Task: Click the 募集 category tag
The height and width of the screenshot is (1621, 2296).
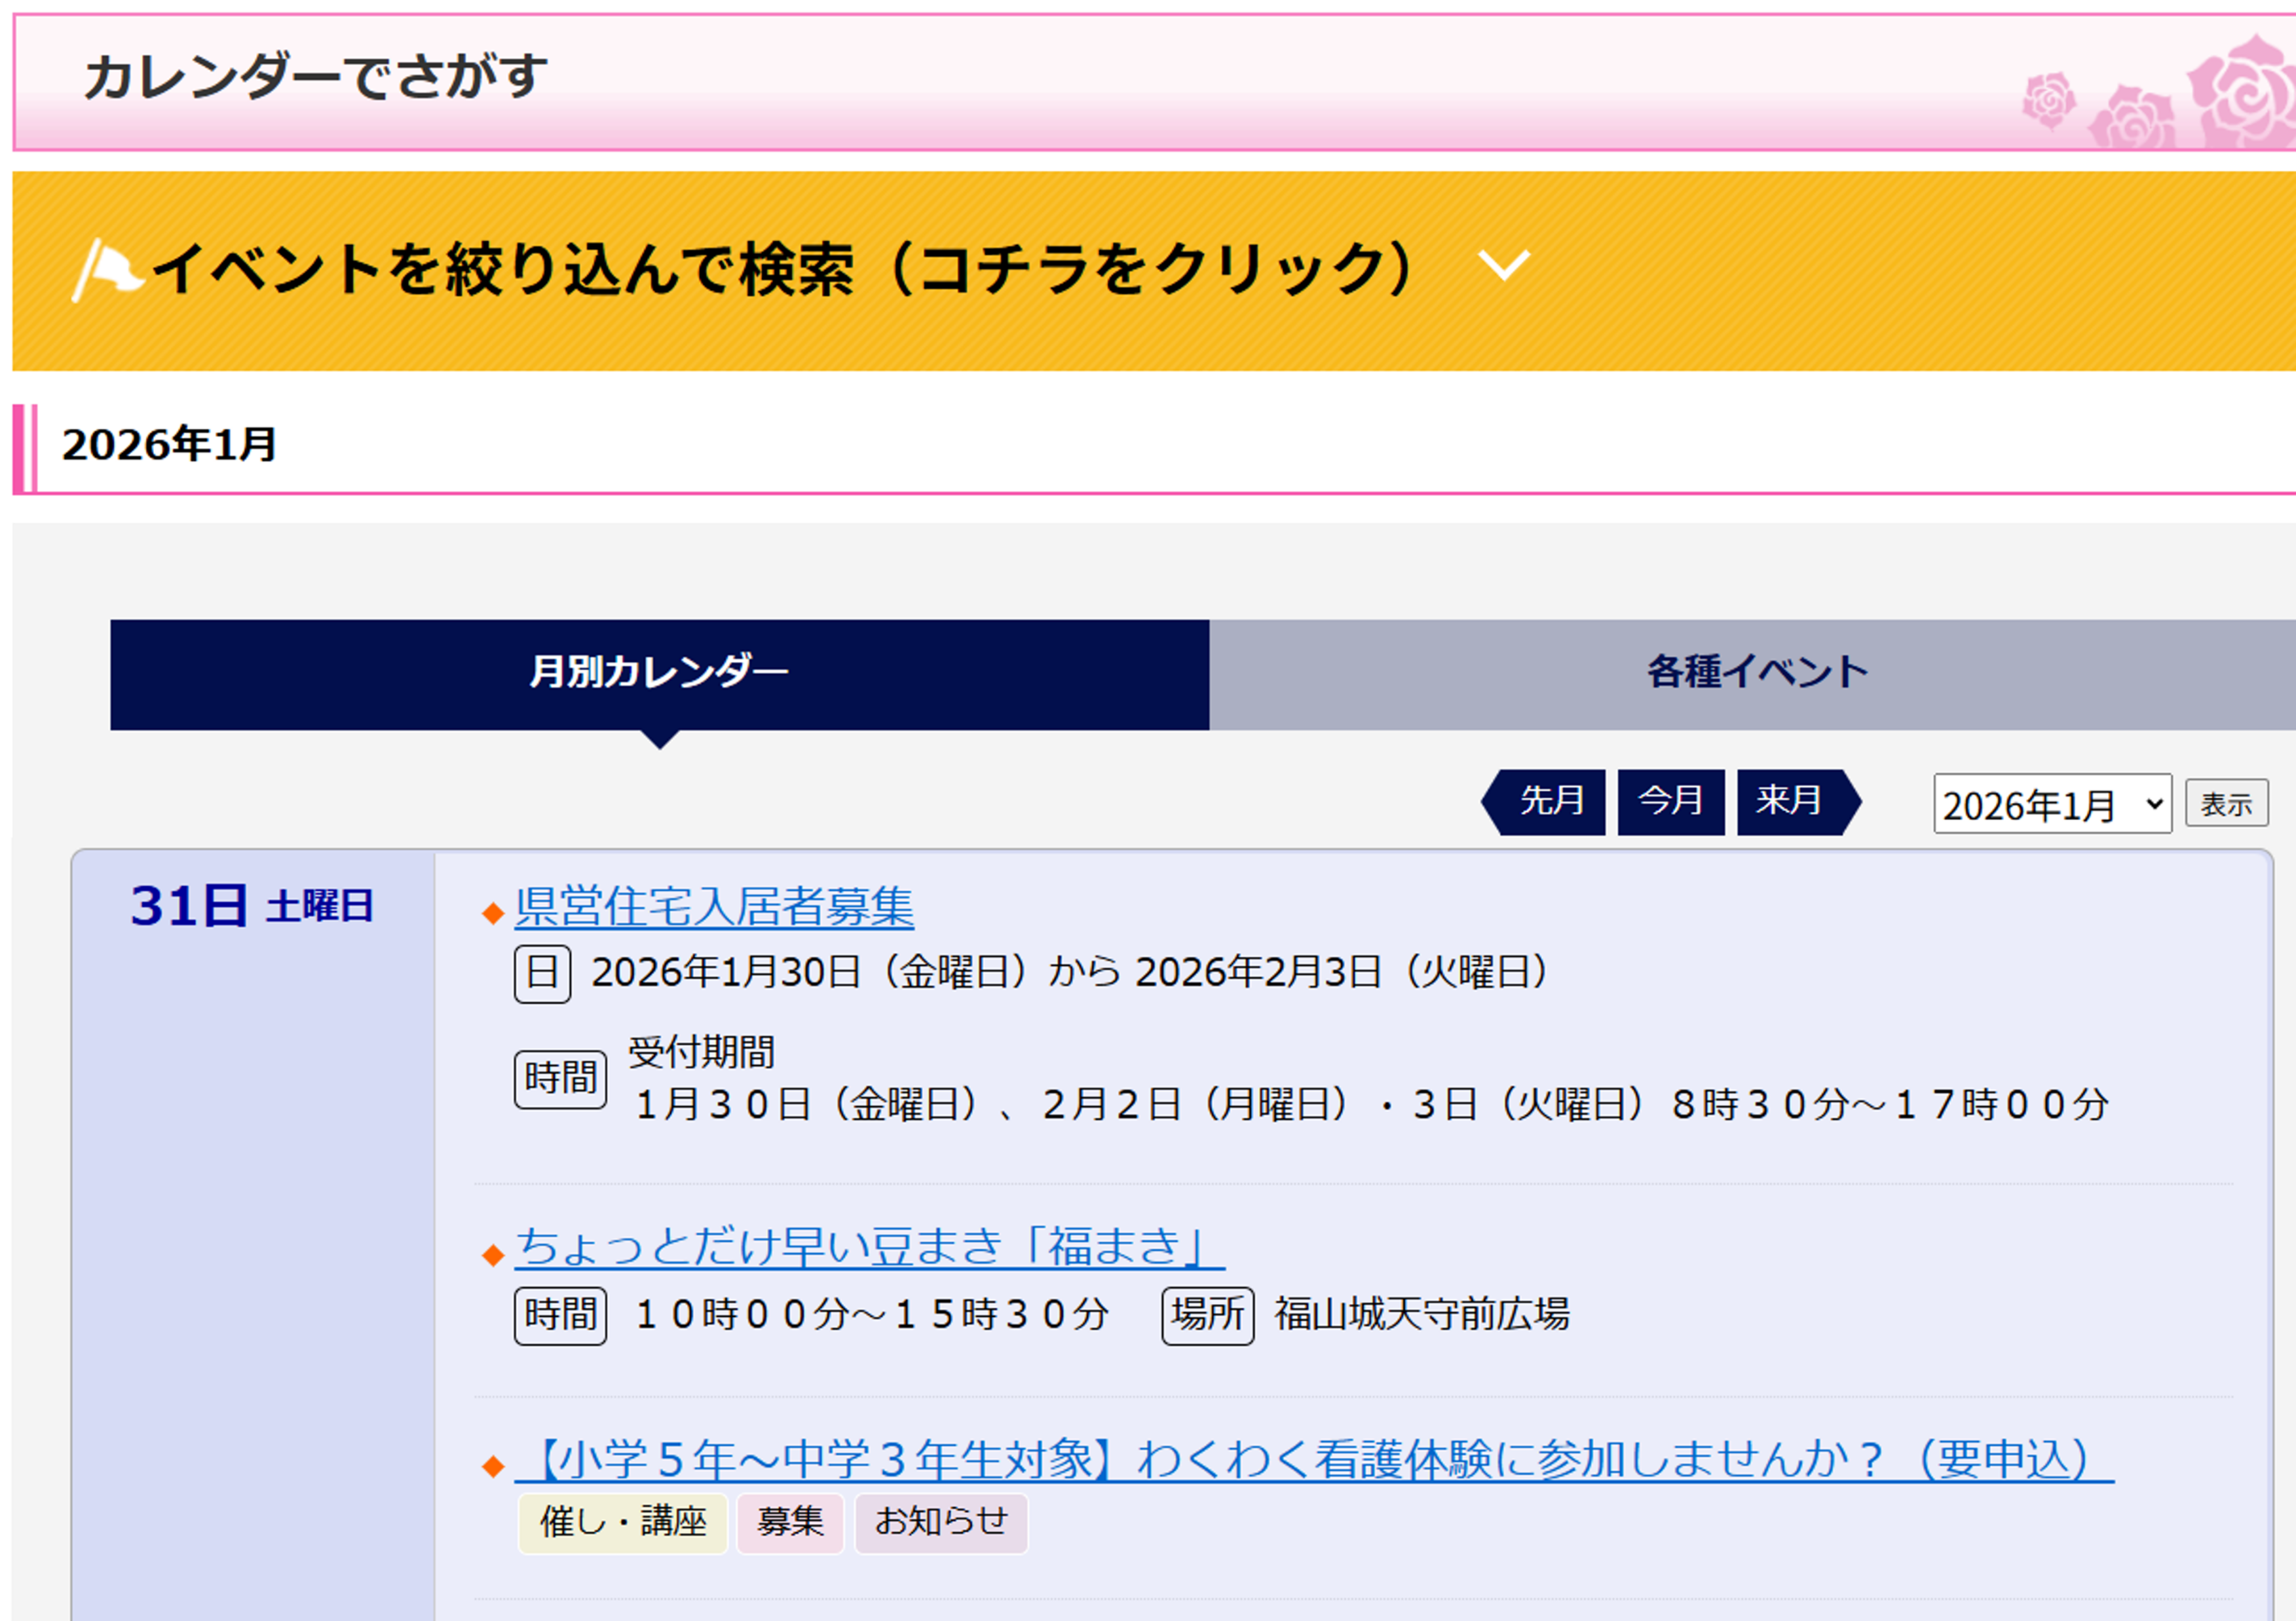Action: tap(789, 1523)
